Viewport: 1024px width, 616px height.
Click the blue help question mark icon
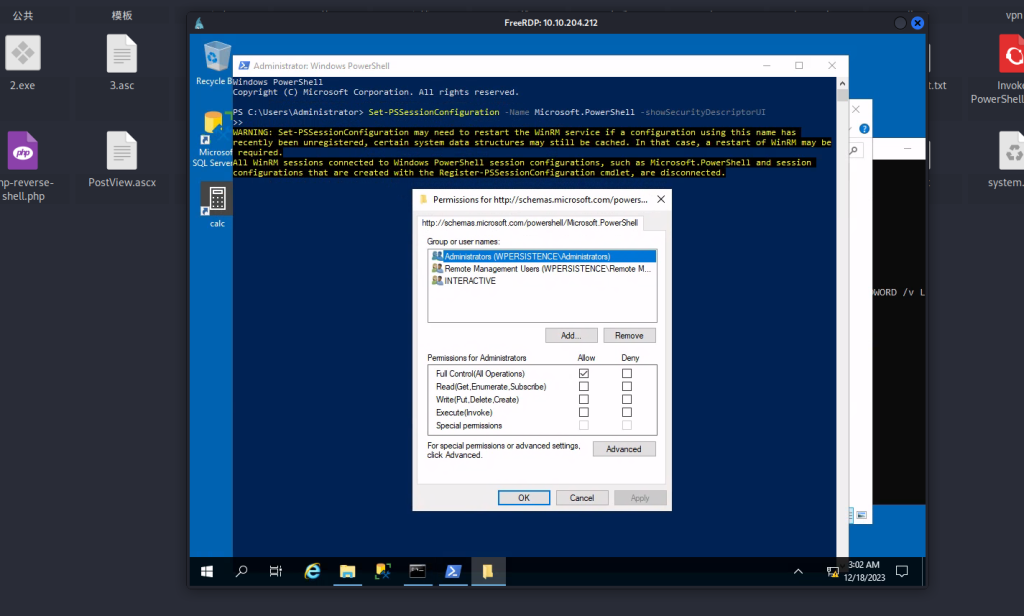[864, 129]
